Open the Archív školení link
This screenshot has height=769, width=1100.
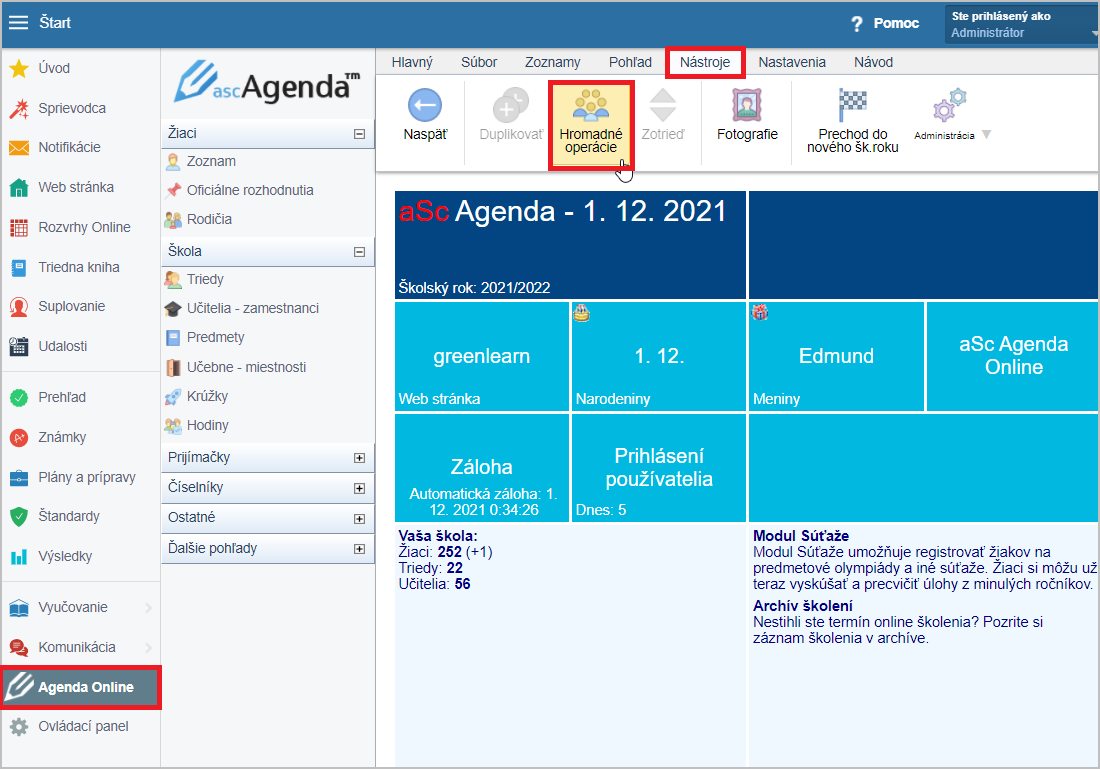pyautogui.click(x=803, y=606)
